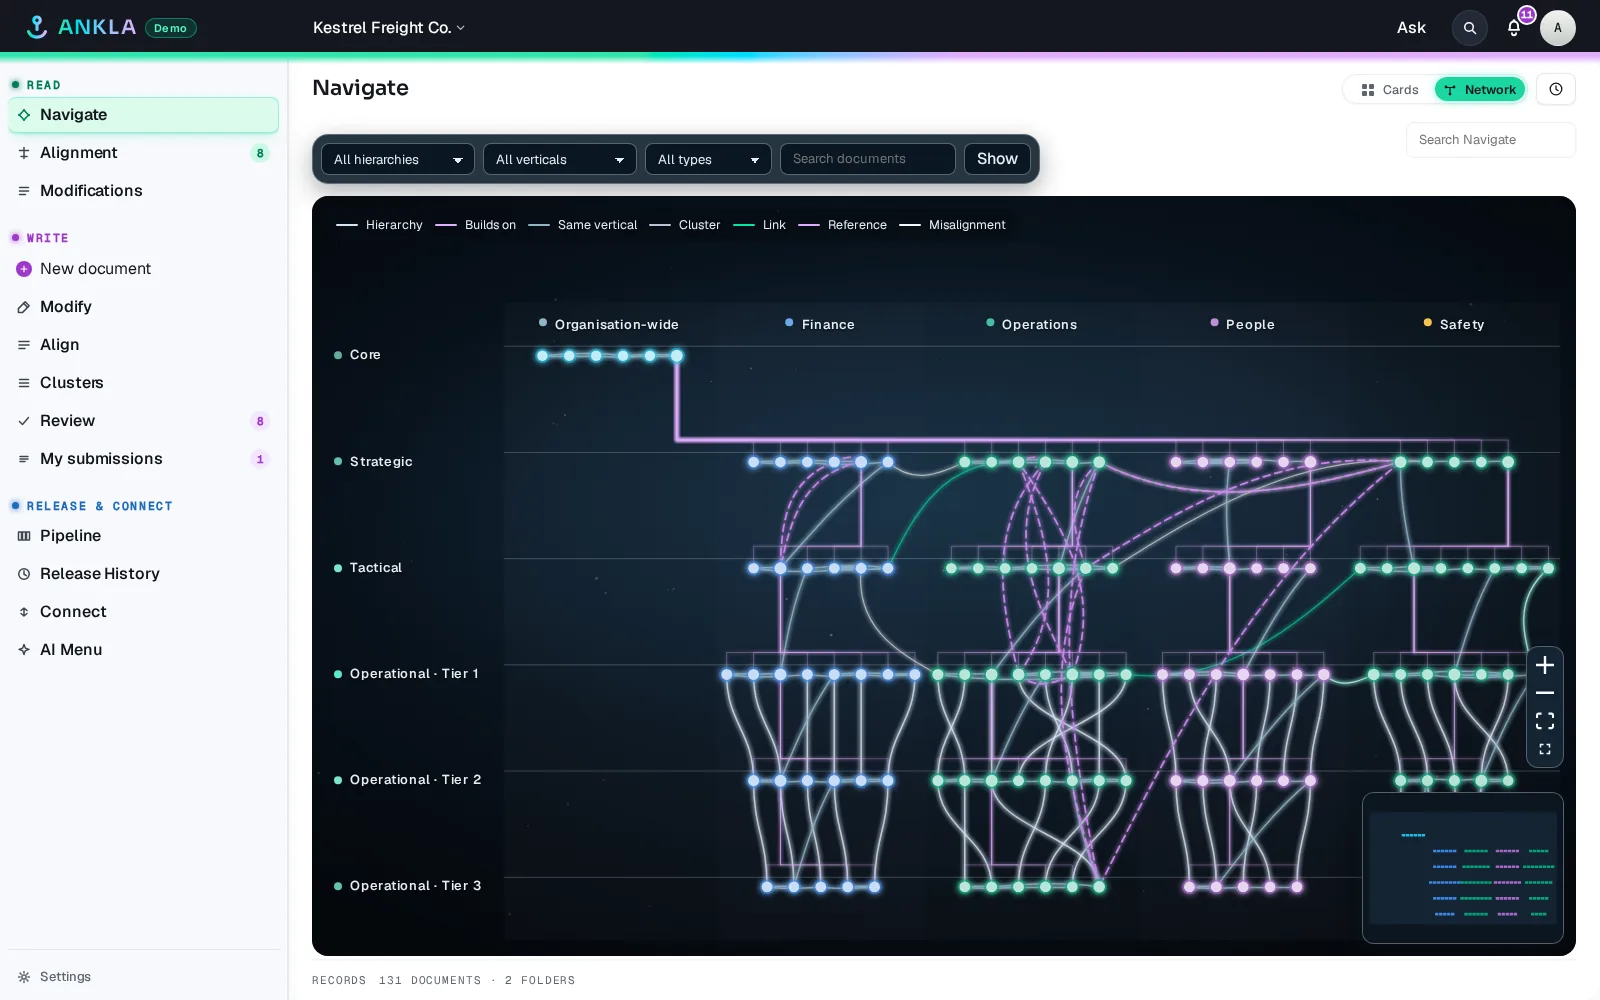Open notifications bell icon
The width and height of the screenshot is (1600, 1000).
pos(1514,28)
